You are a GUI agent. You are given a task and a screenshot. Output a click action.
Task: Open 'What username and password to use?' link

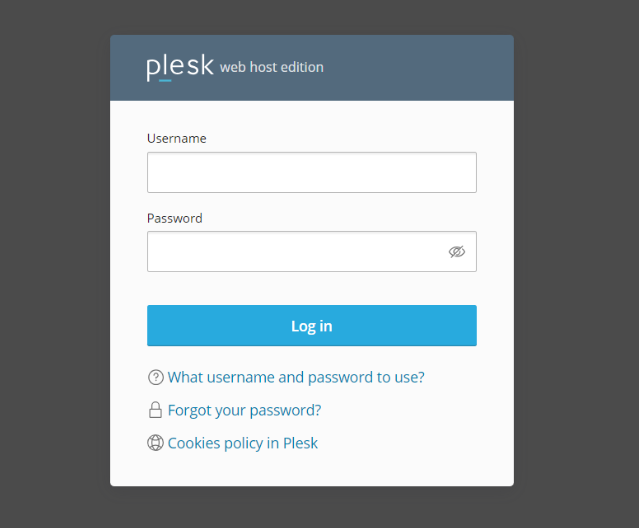(x=296, y=377)
